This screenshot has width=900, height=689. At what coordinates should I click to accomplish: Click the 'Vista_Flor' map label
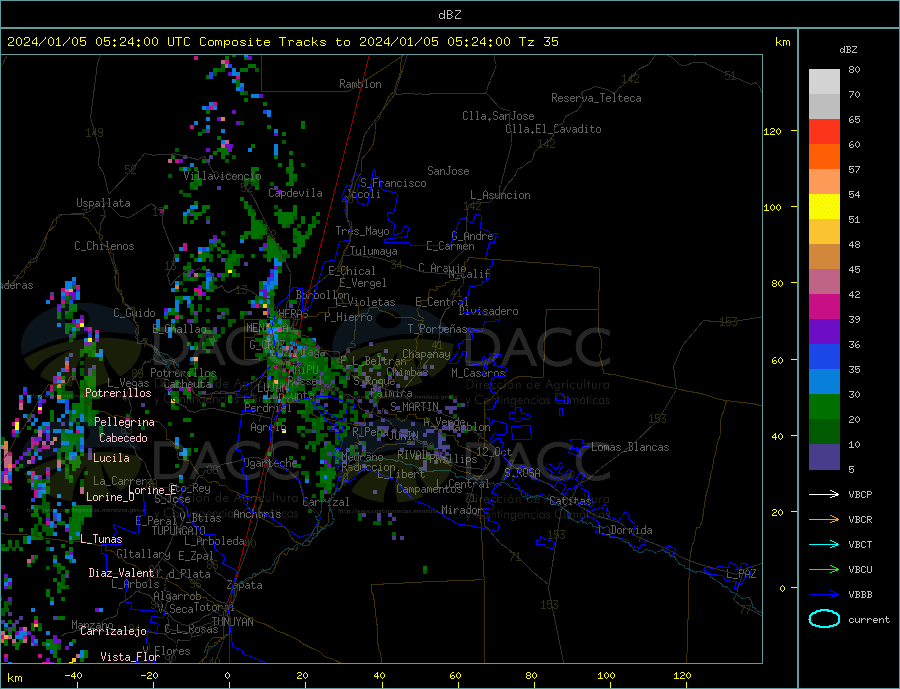click(130, 657)
